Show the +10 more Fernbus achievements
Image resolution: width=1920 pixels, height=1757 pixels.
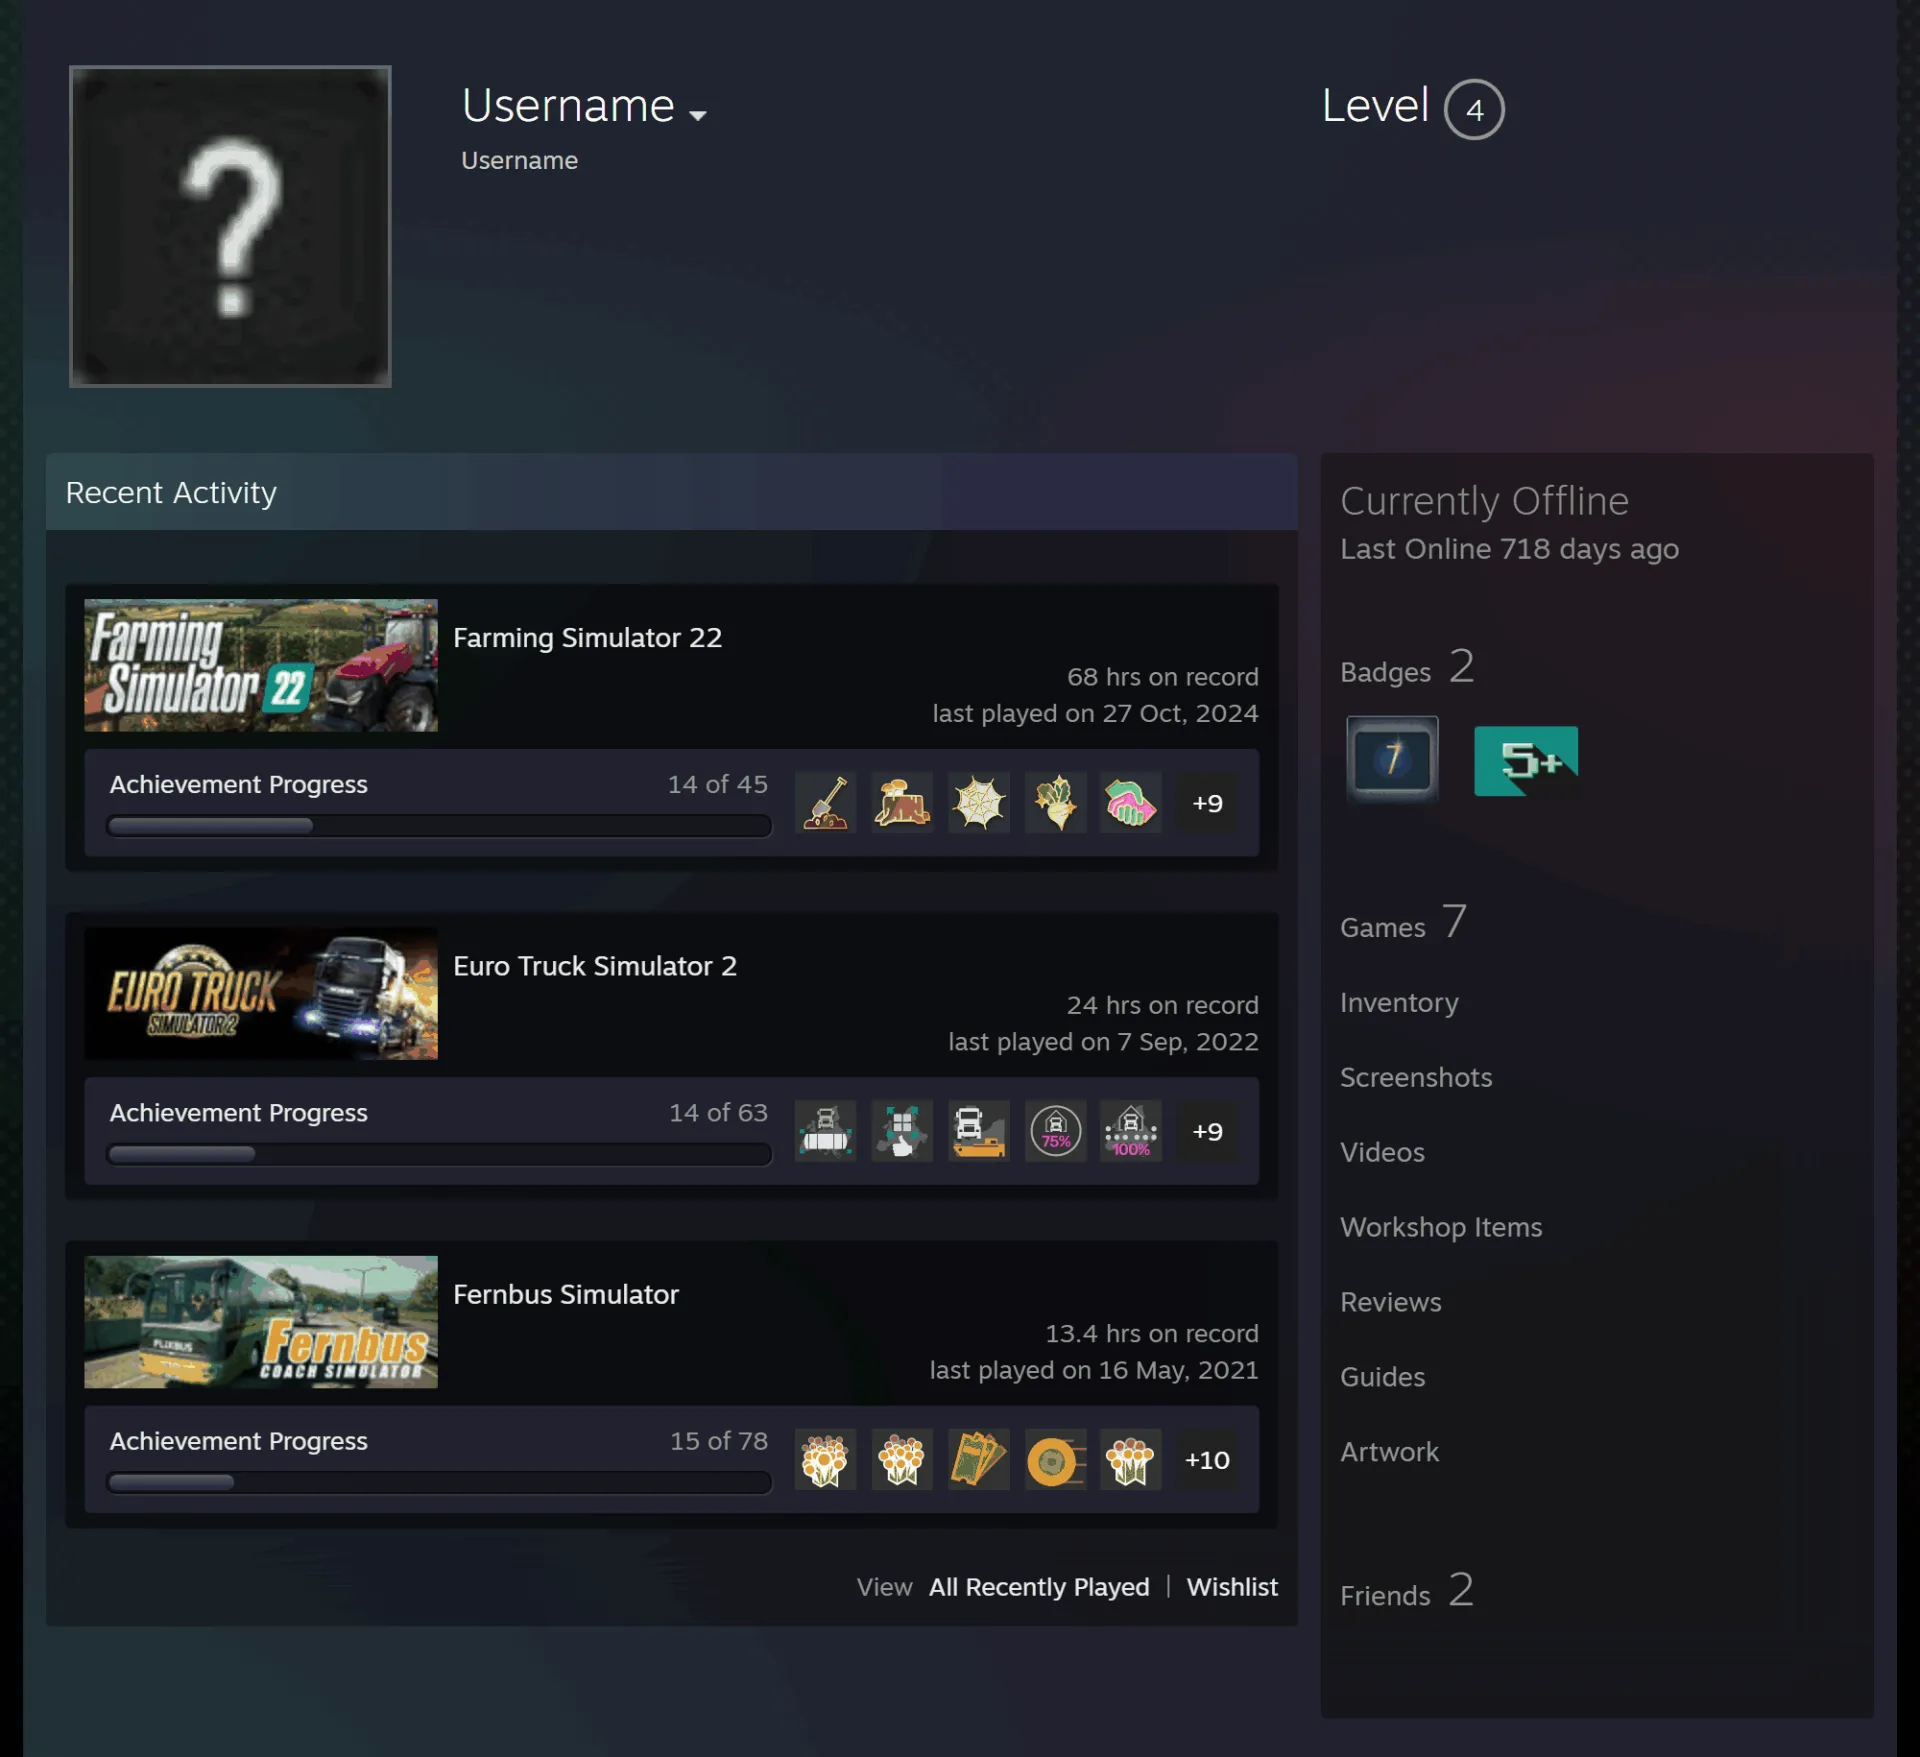tap(1207, 1459)
